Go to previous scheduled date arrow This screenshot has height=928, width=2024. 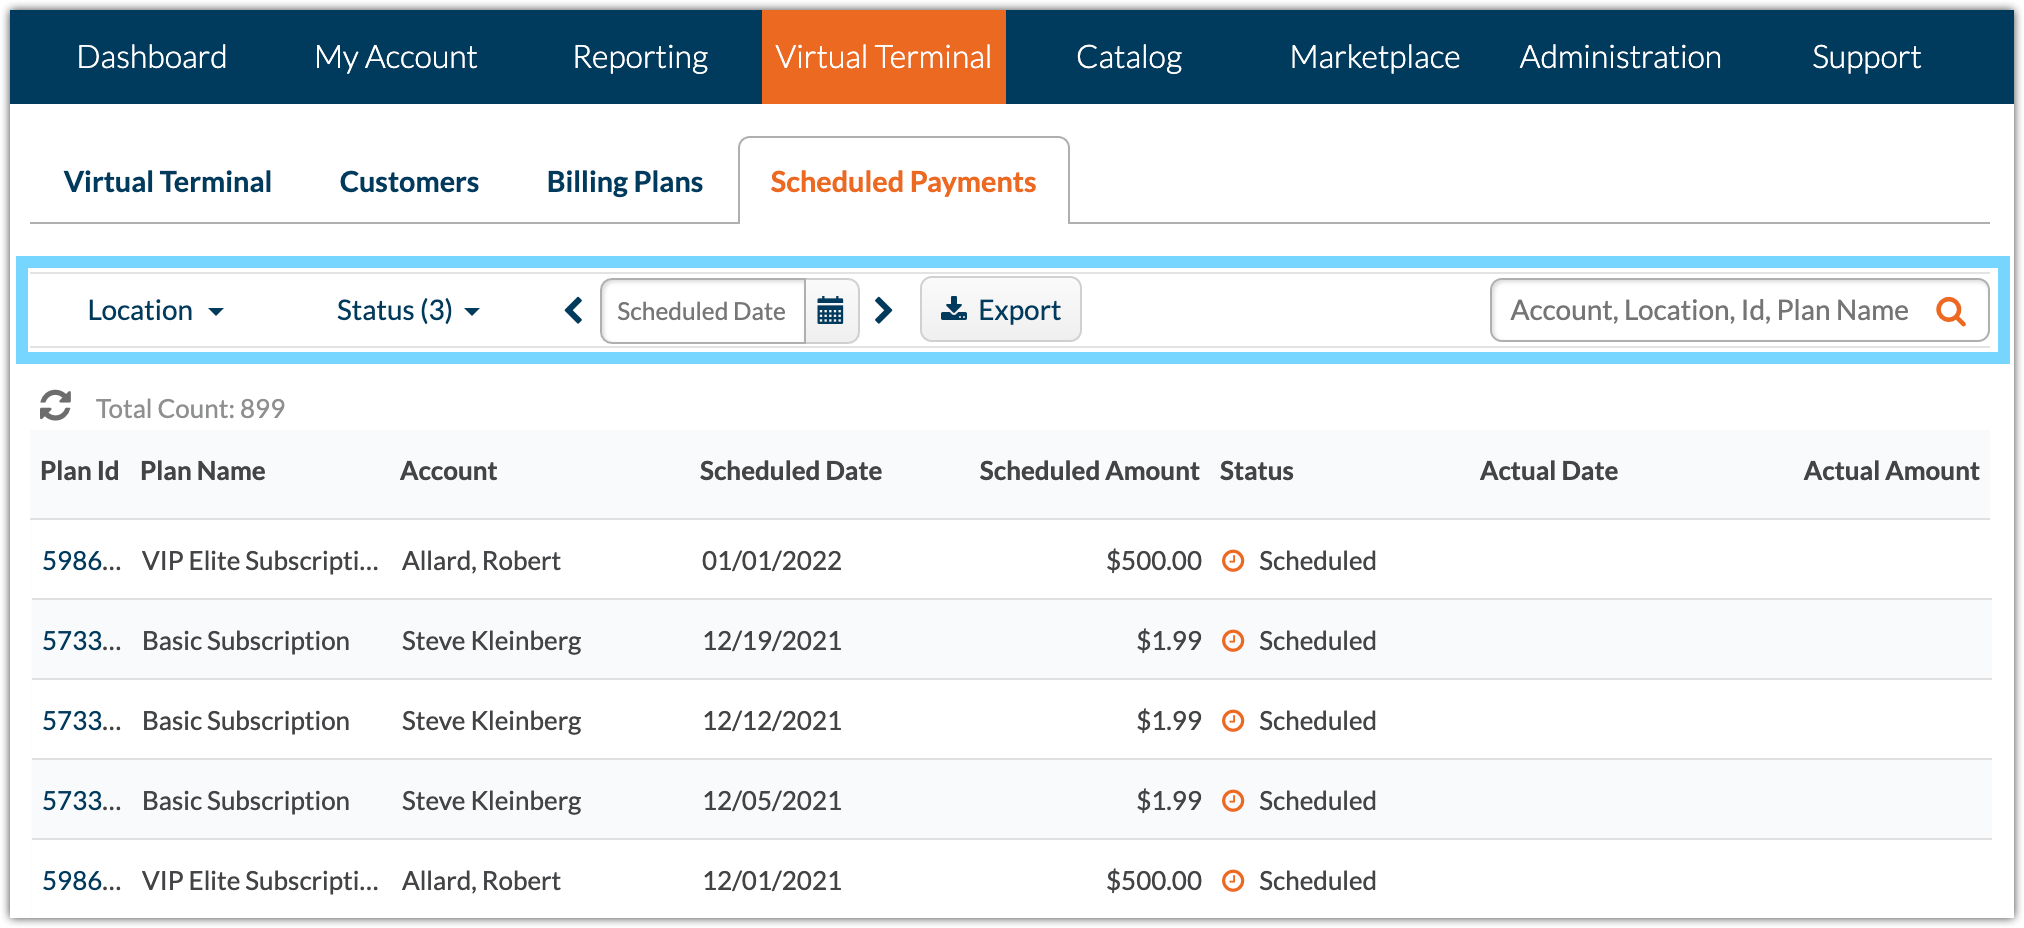pos(574,311)
